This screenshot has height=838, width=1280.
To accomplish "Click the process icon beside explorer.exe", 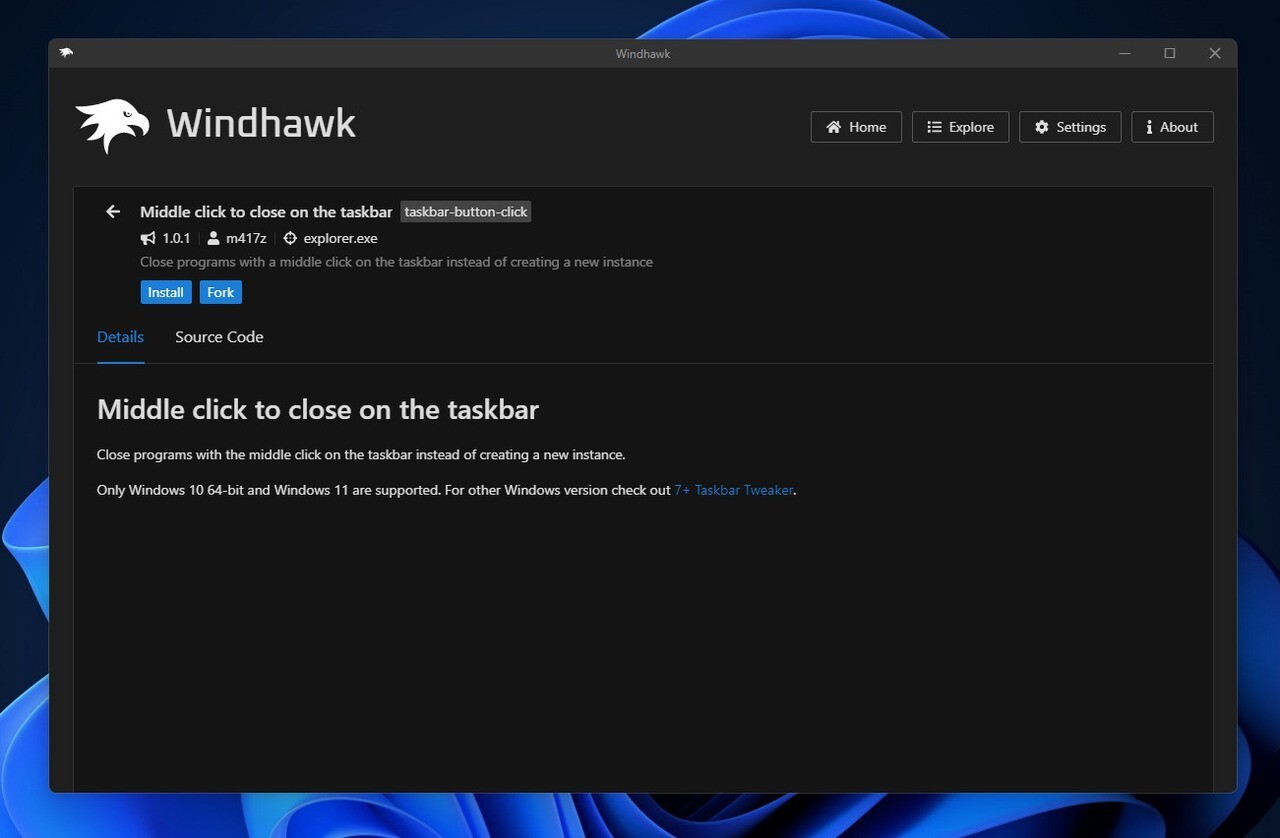I will (x=289, y=238).
